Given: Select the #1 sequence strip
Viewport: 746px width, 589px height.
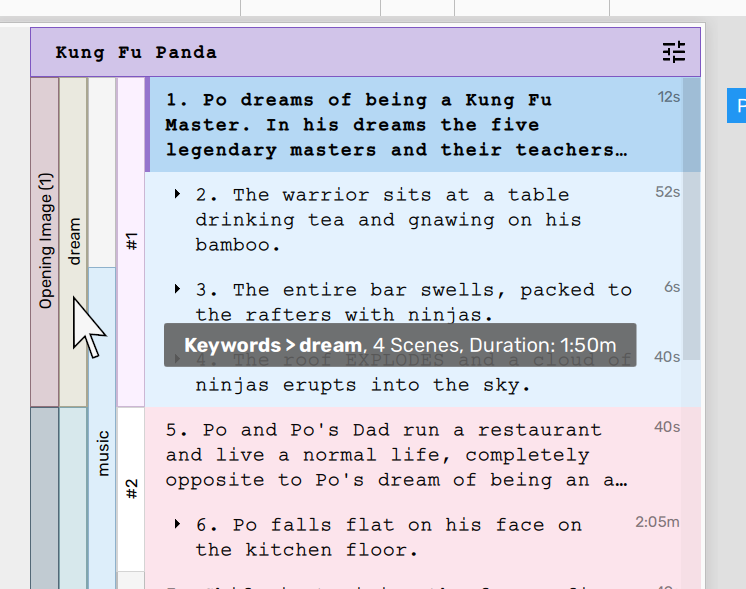Looking at the screenshot, I should pyautogui.click(x=131, y=241).
